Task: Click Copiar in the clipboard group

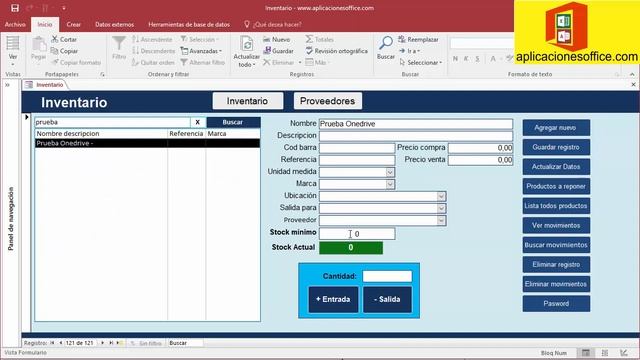Action: point(64,51)
